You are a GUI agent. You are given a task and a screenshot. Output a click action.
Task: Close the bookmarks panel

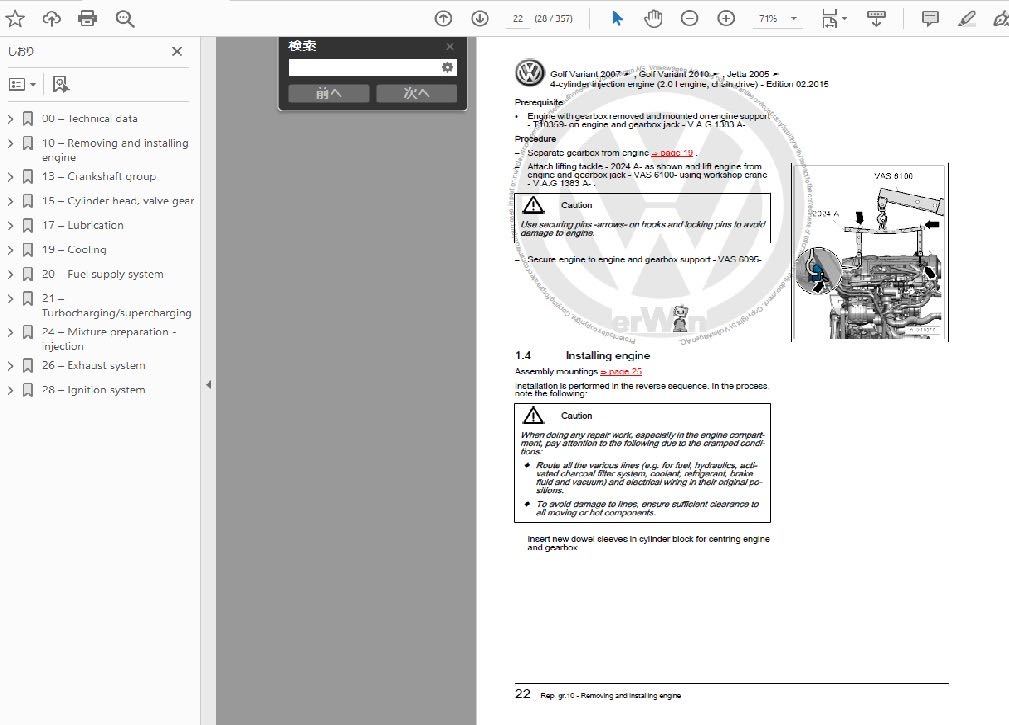[x=177, y=51]
